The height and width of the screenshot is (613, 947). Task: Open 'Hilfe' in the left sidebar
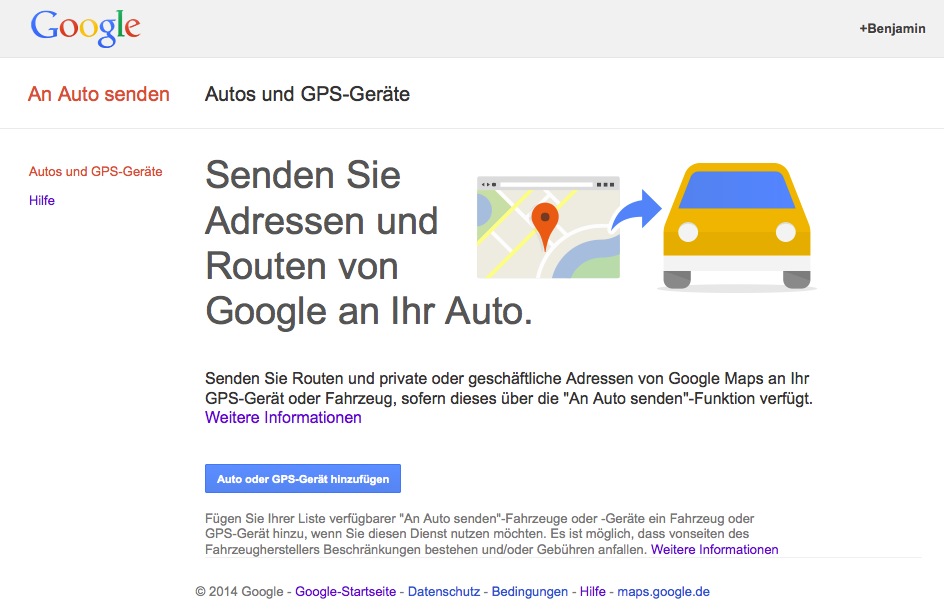(x=42, y=201)
